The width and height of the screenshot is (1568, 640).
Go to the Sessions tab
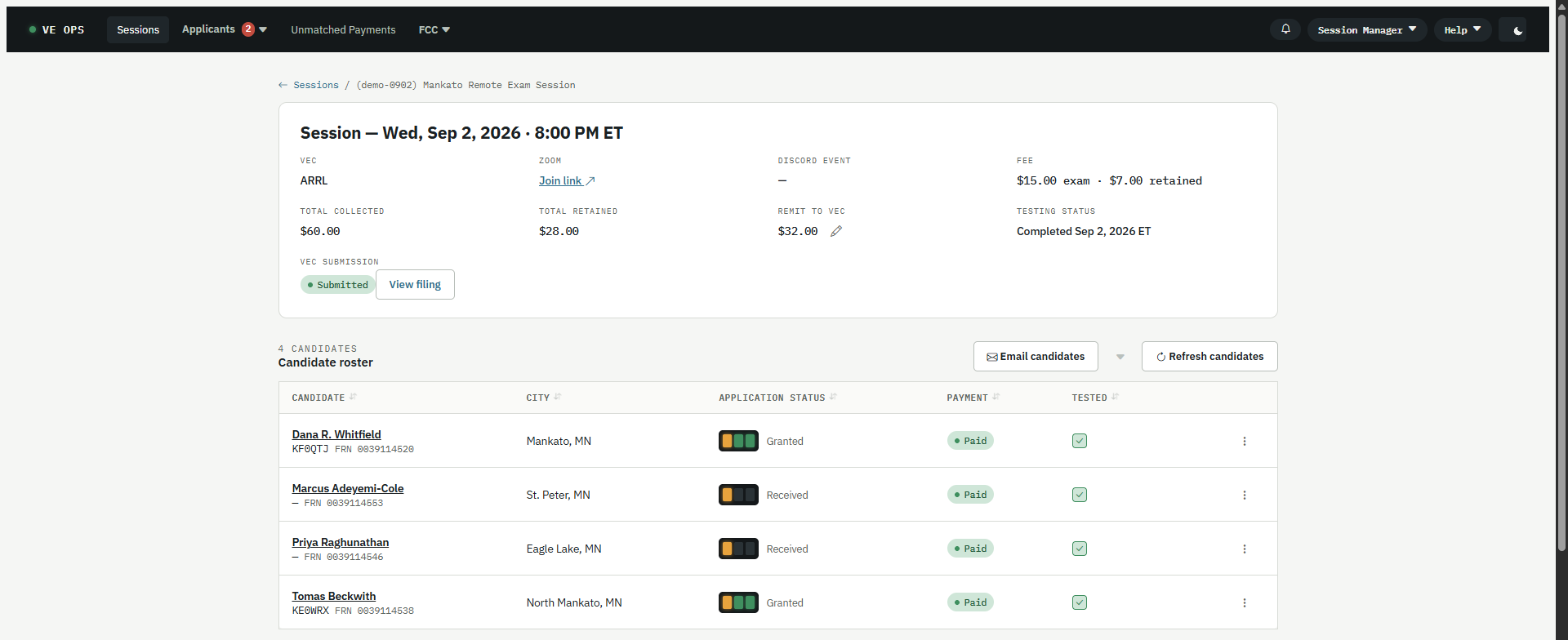[138, 30]
